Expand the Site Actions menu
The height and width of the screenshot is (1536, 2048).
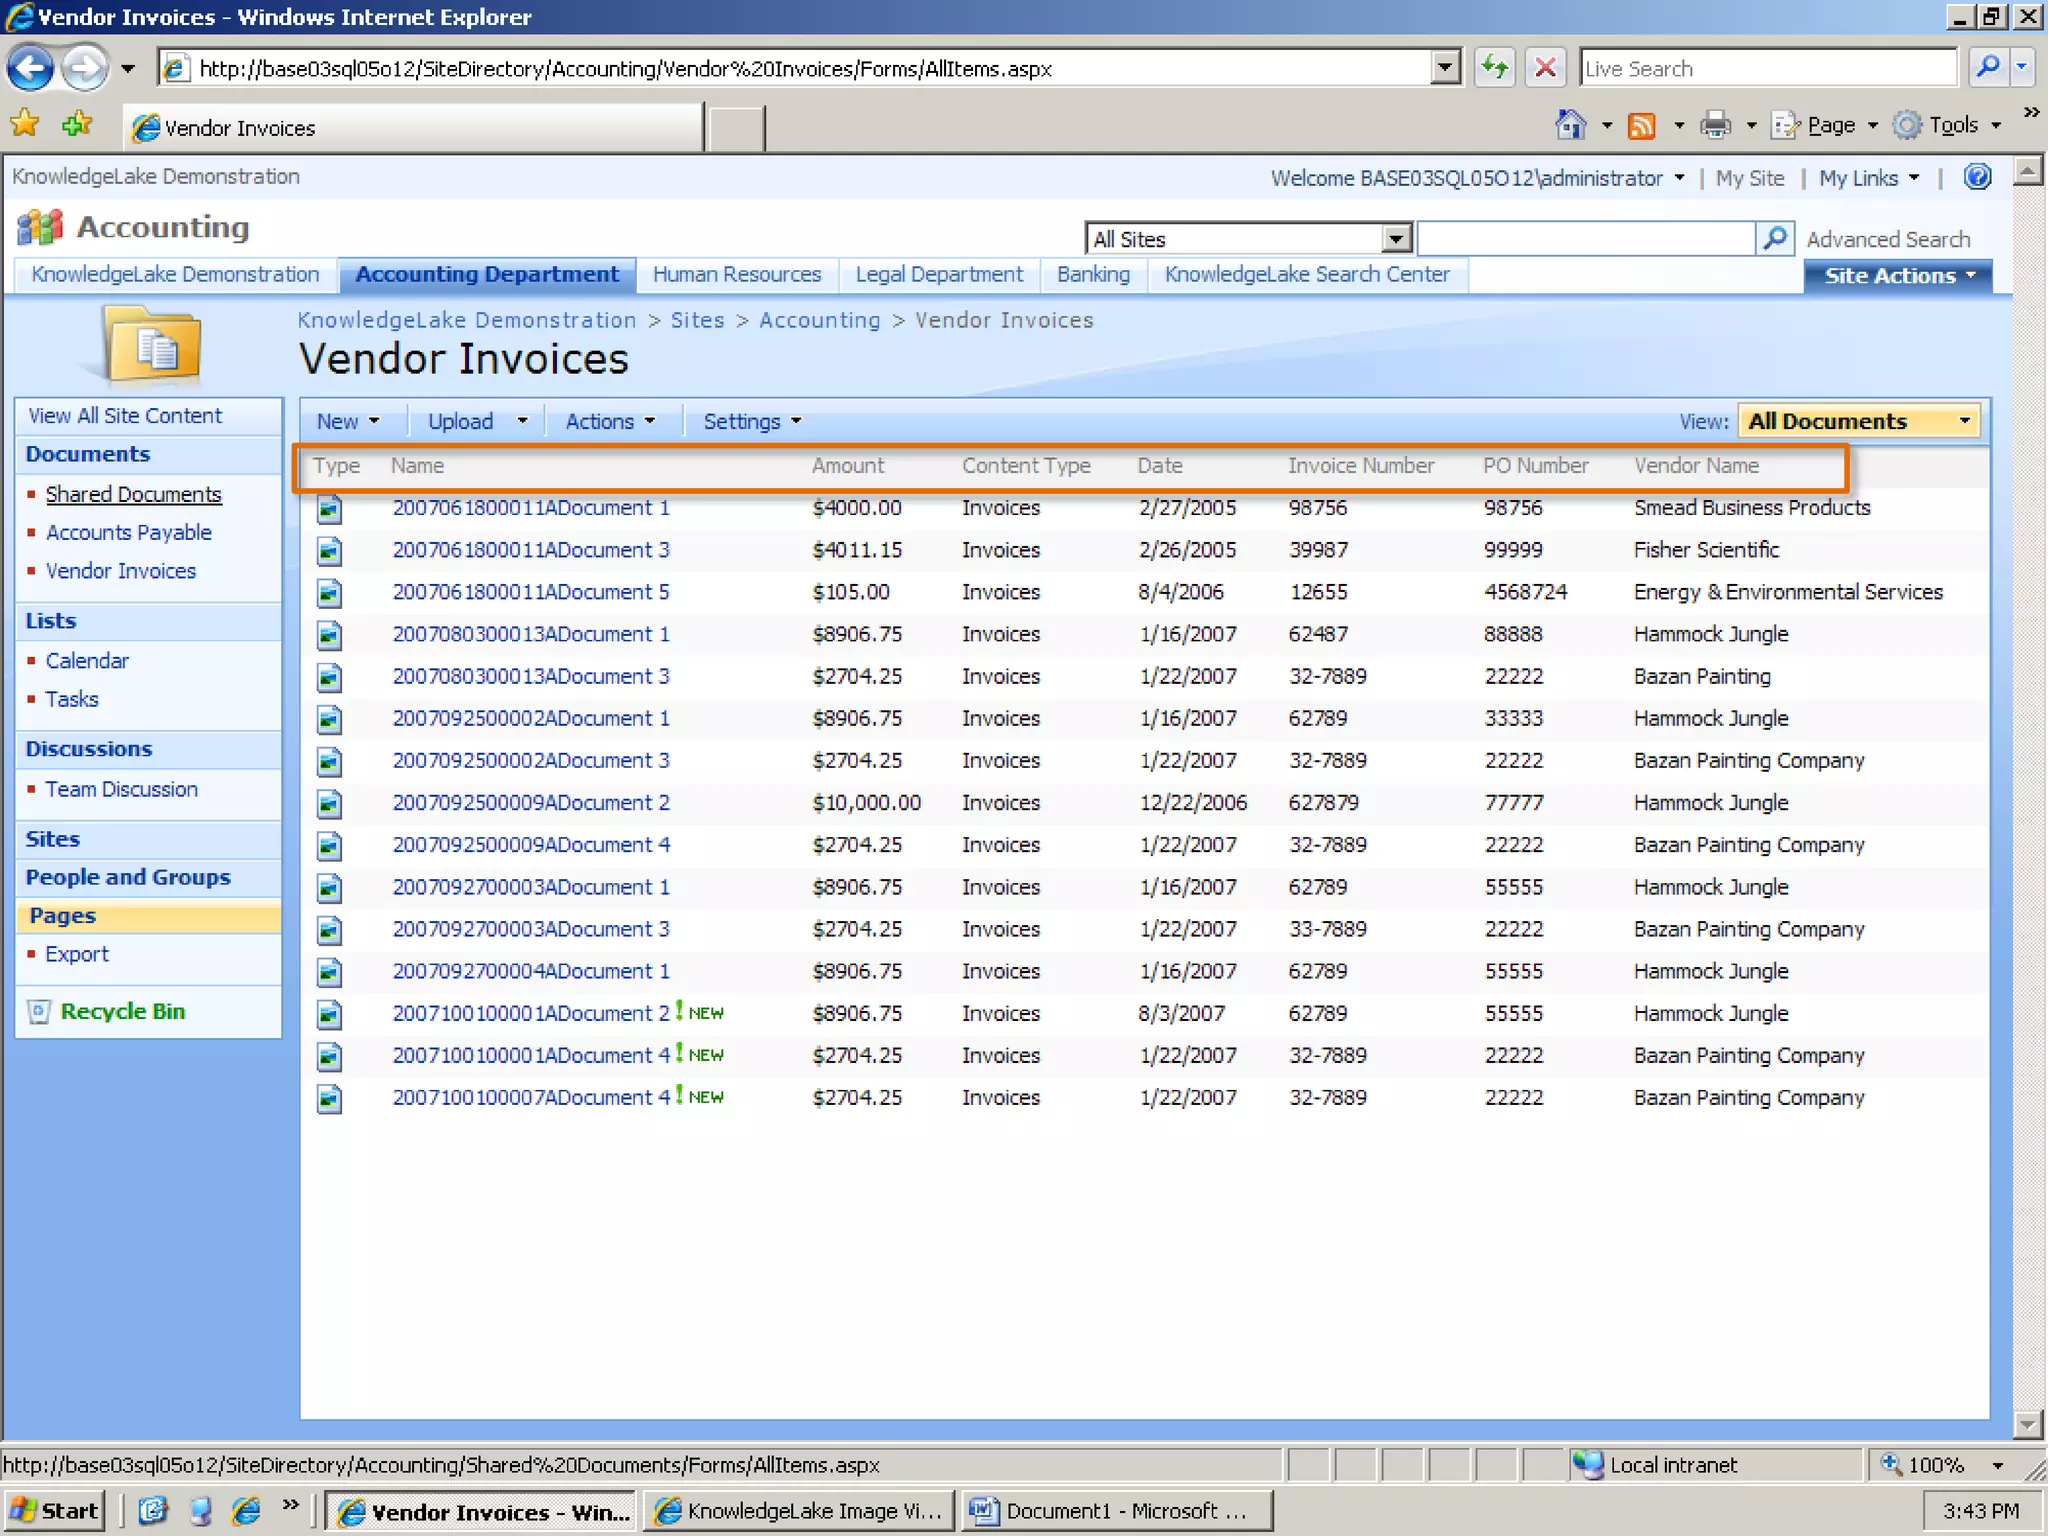[x=1897, y=276]
